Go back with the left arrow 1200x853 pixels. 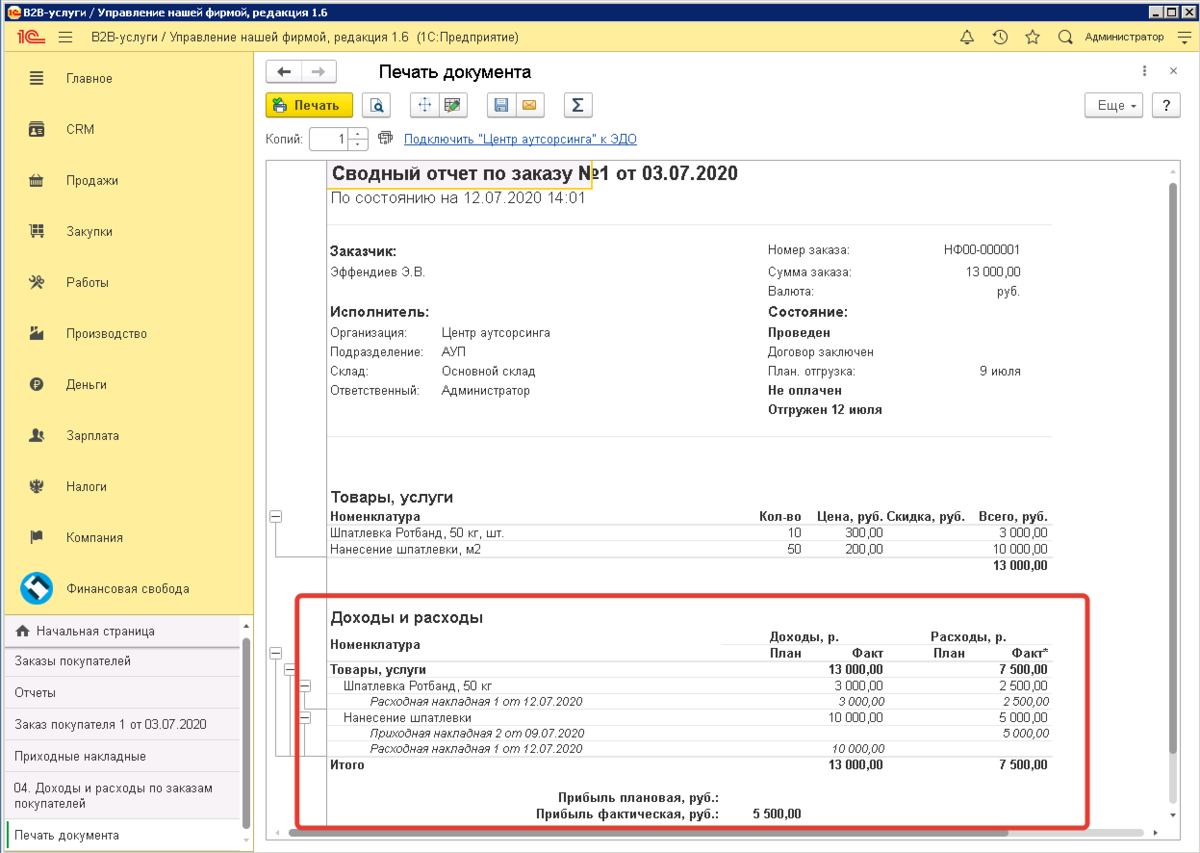click(x=284, y=72)
